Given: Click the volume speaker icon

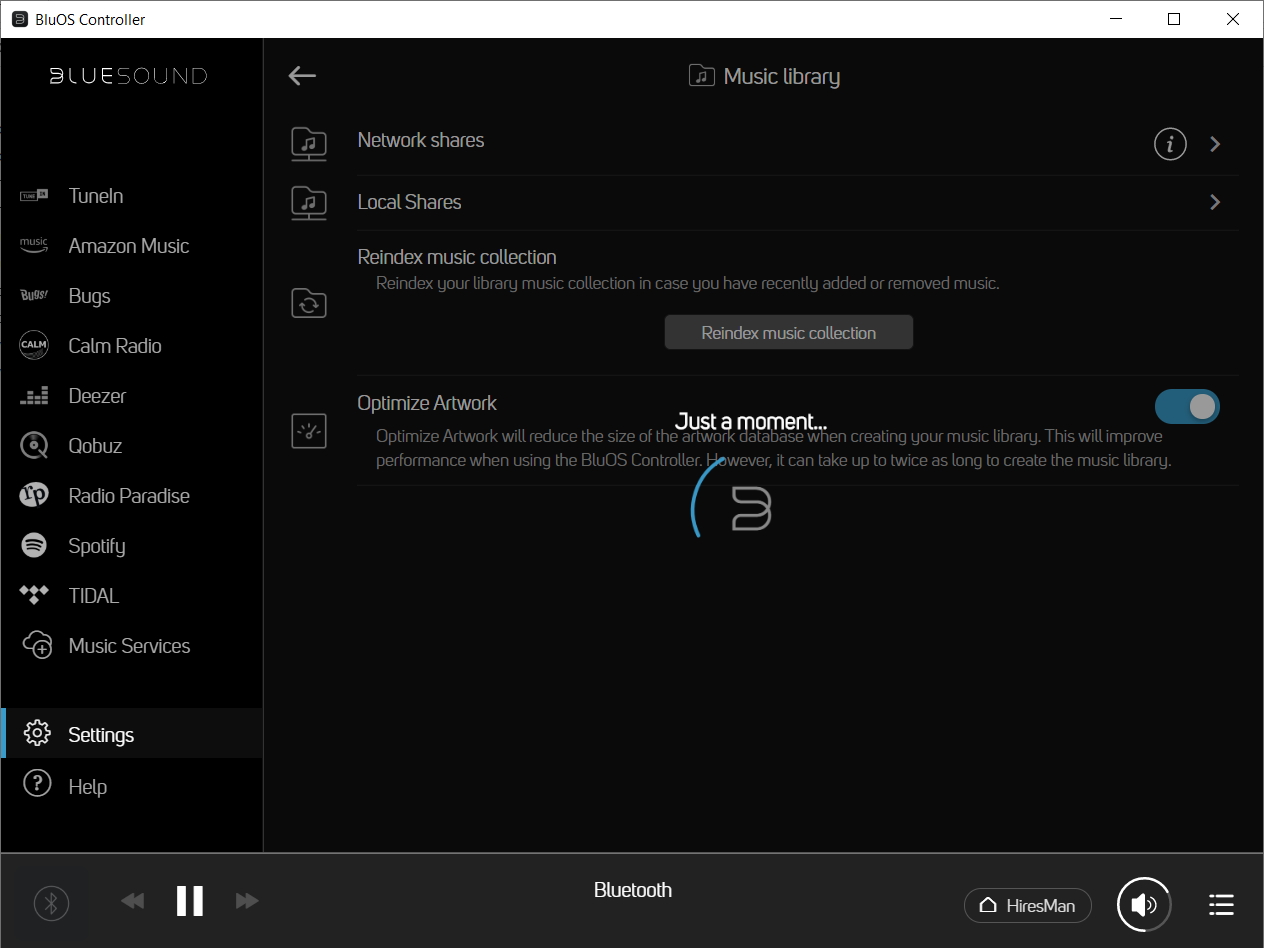Looking at the screenshot, I should pos(1144,905).
